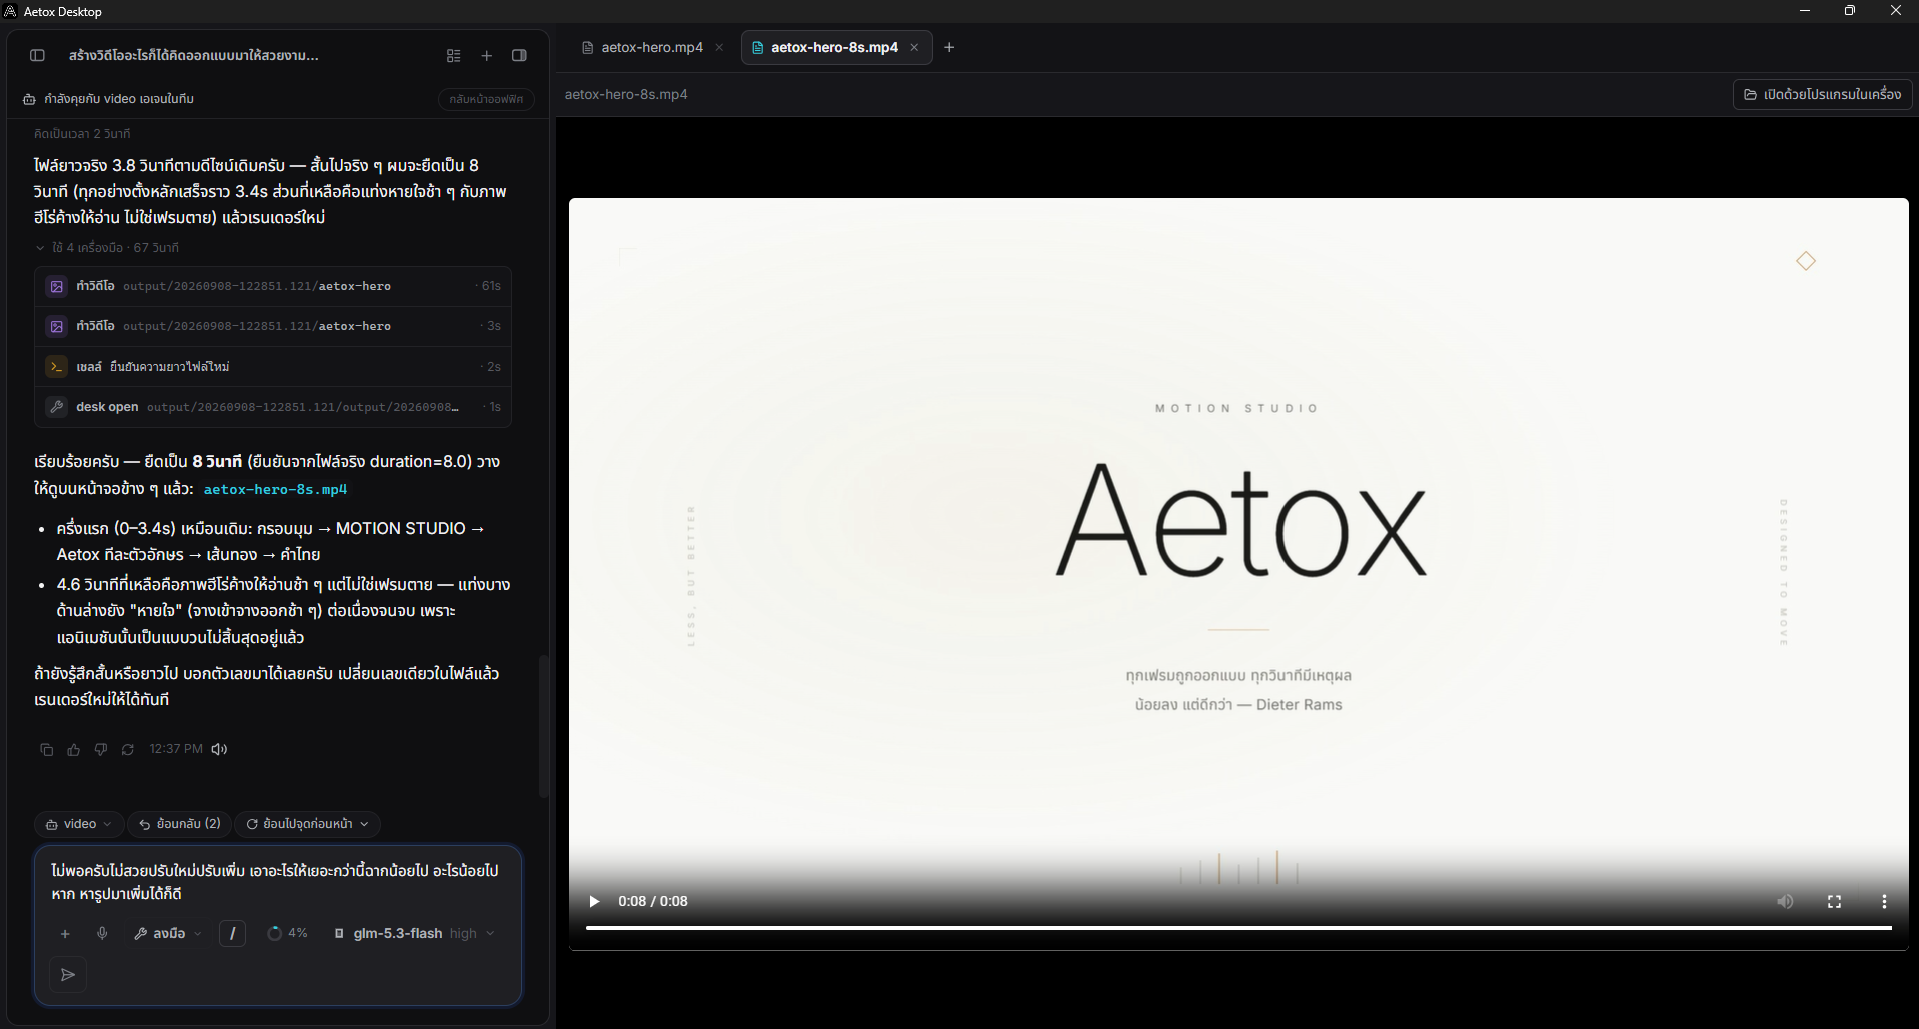Image resolution: width=1919 pixels, height=1029 pixels.
Task: Click the aetox-hero-8s.mp4 file name label
Action: [x=626, y=94]
